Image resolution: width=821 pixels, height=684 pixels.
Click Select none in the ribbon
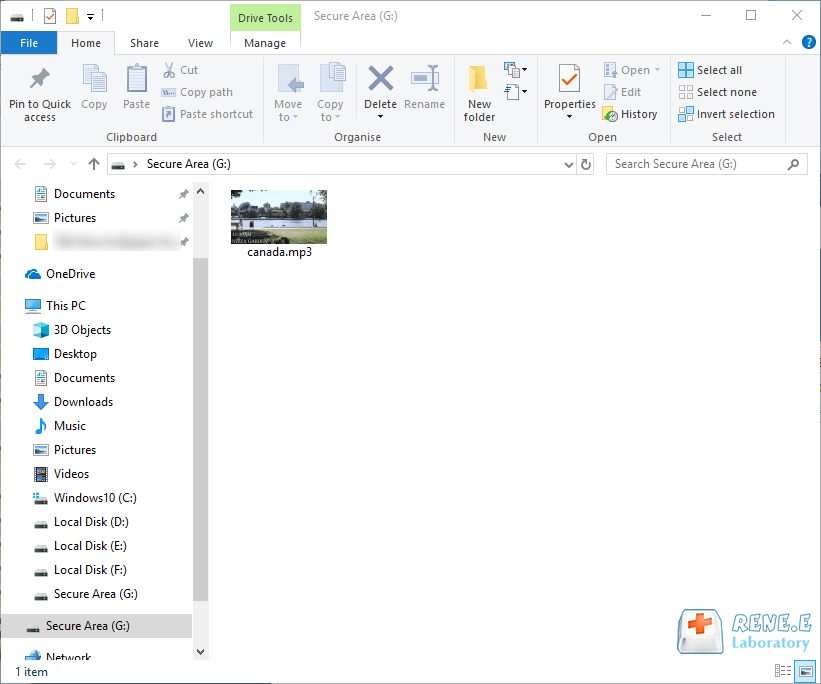point(717,92)
